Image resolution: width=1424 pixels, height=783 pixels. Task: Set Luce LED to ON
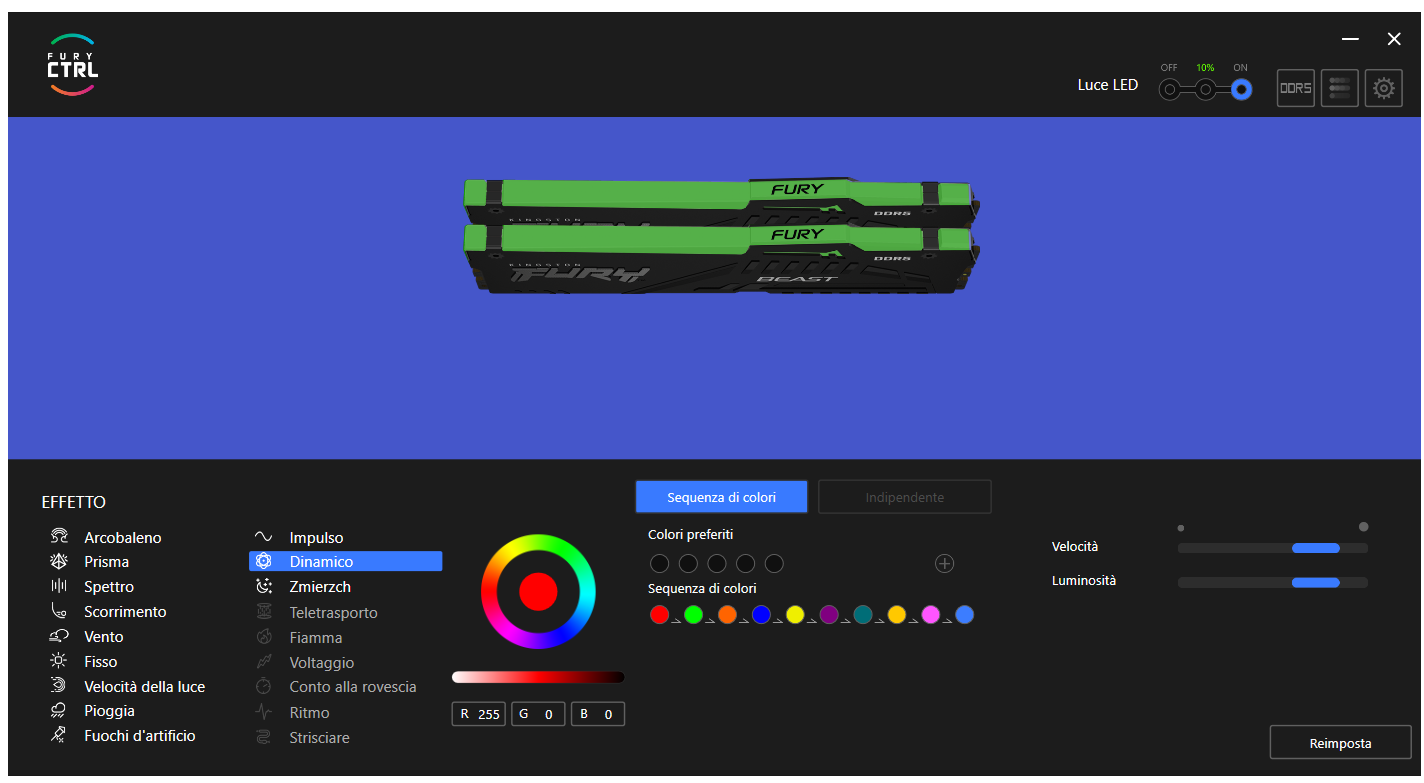coord(1241,90)
